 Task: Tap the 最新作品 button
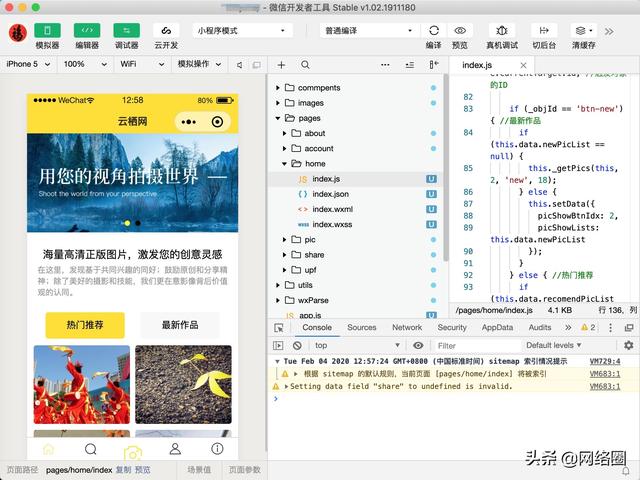pyautogui.click(x=180, y=325)
